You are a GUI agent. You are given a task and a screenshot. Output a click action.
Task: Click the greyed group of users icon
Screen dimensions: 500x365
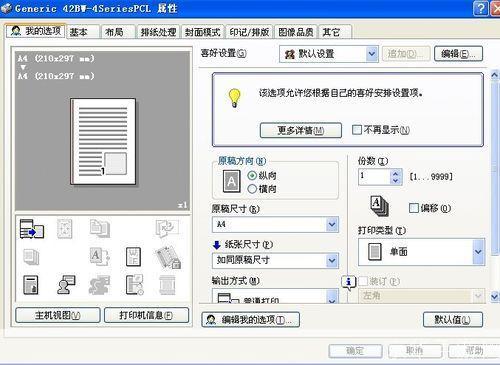99,285
